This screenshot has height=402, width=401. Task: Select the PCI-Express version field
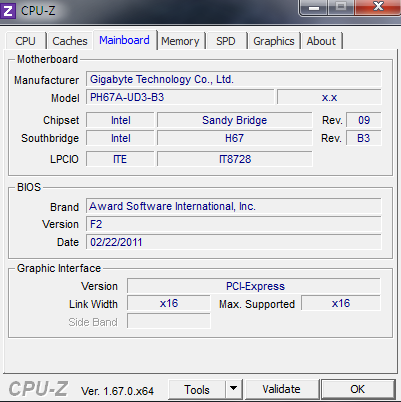pyautogui.click(x=254, y=286)
